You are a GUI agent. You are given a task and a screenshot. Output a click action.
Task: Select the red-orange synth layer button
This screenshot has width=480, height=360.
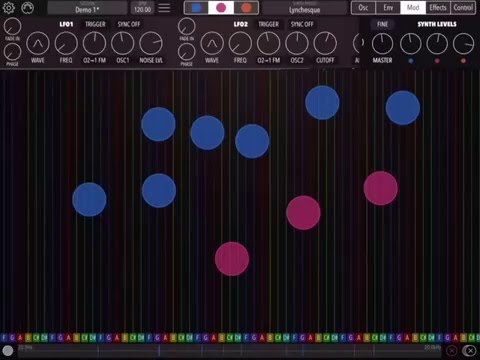(246, 8)
